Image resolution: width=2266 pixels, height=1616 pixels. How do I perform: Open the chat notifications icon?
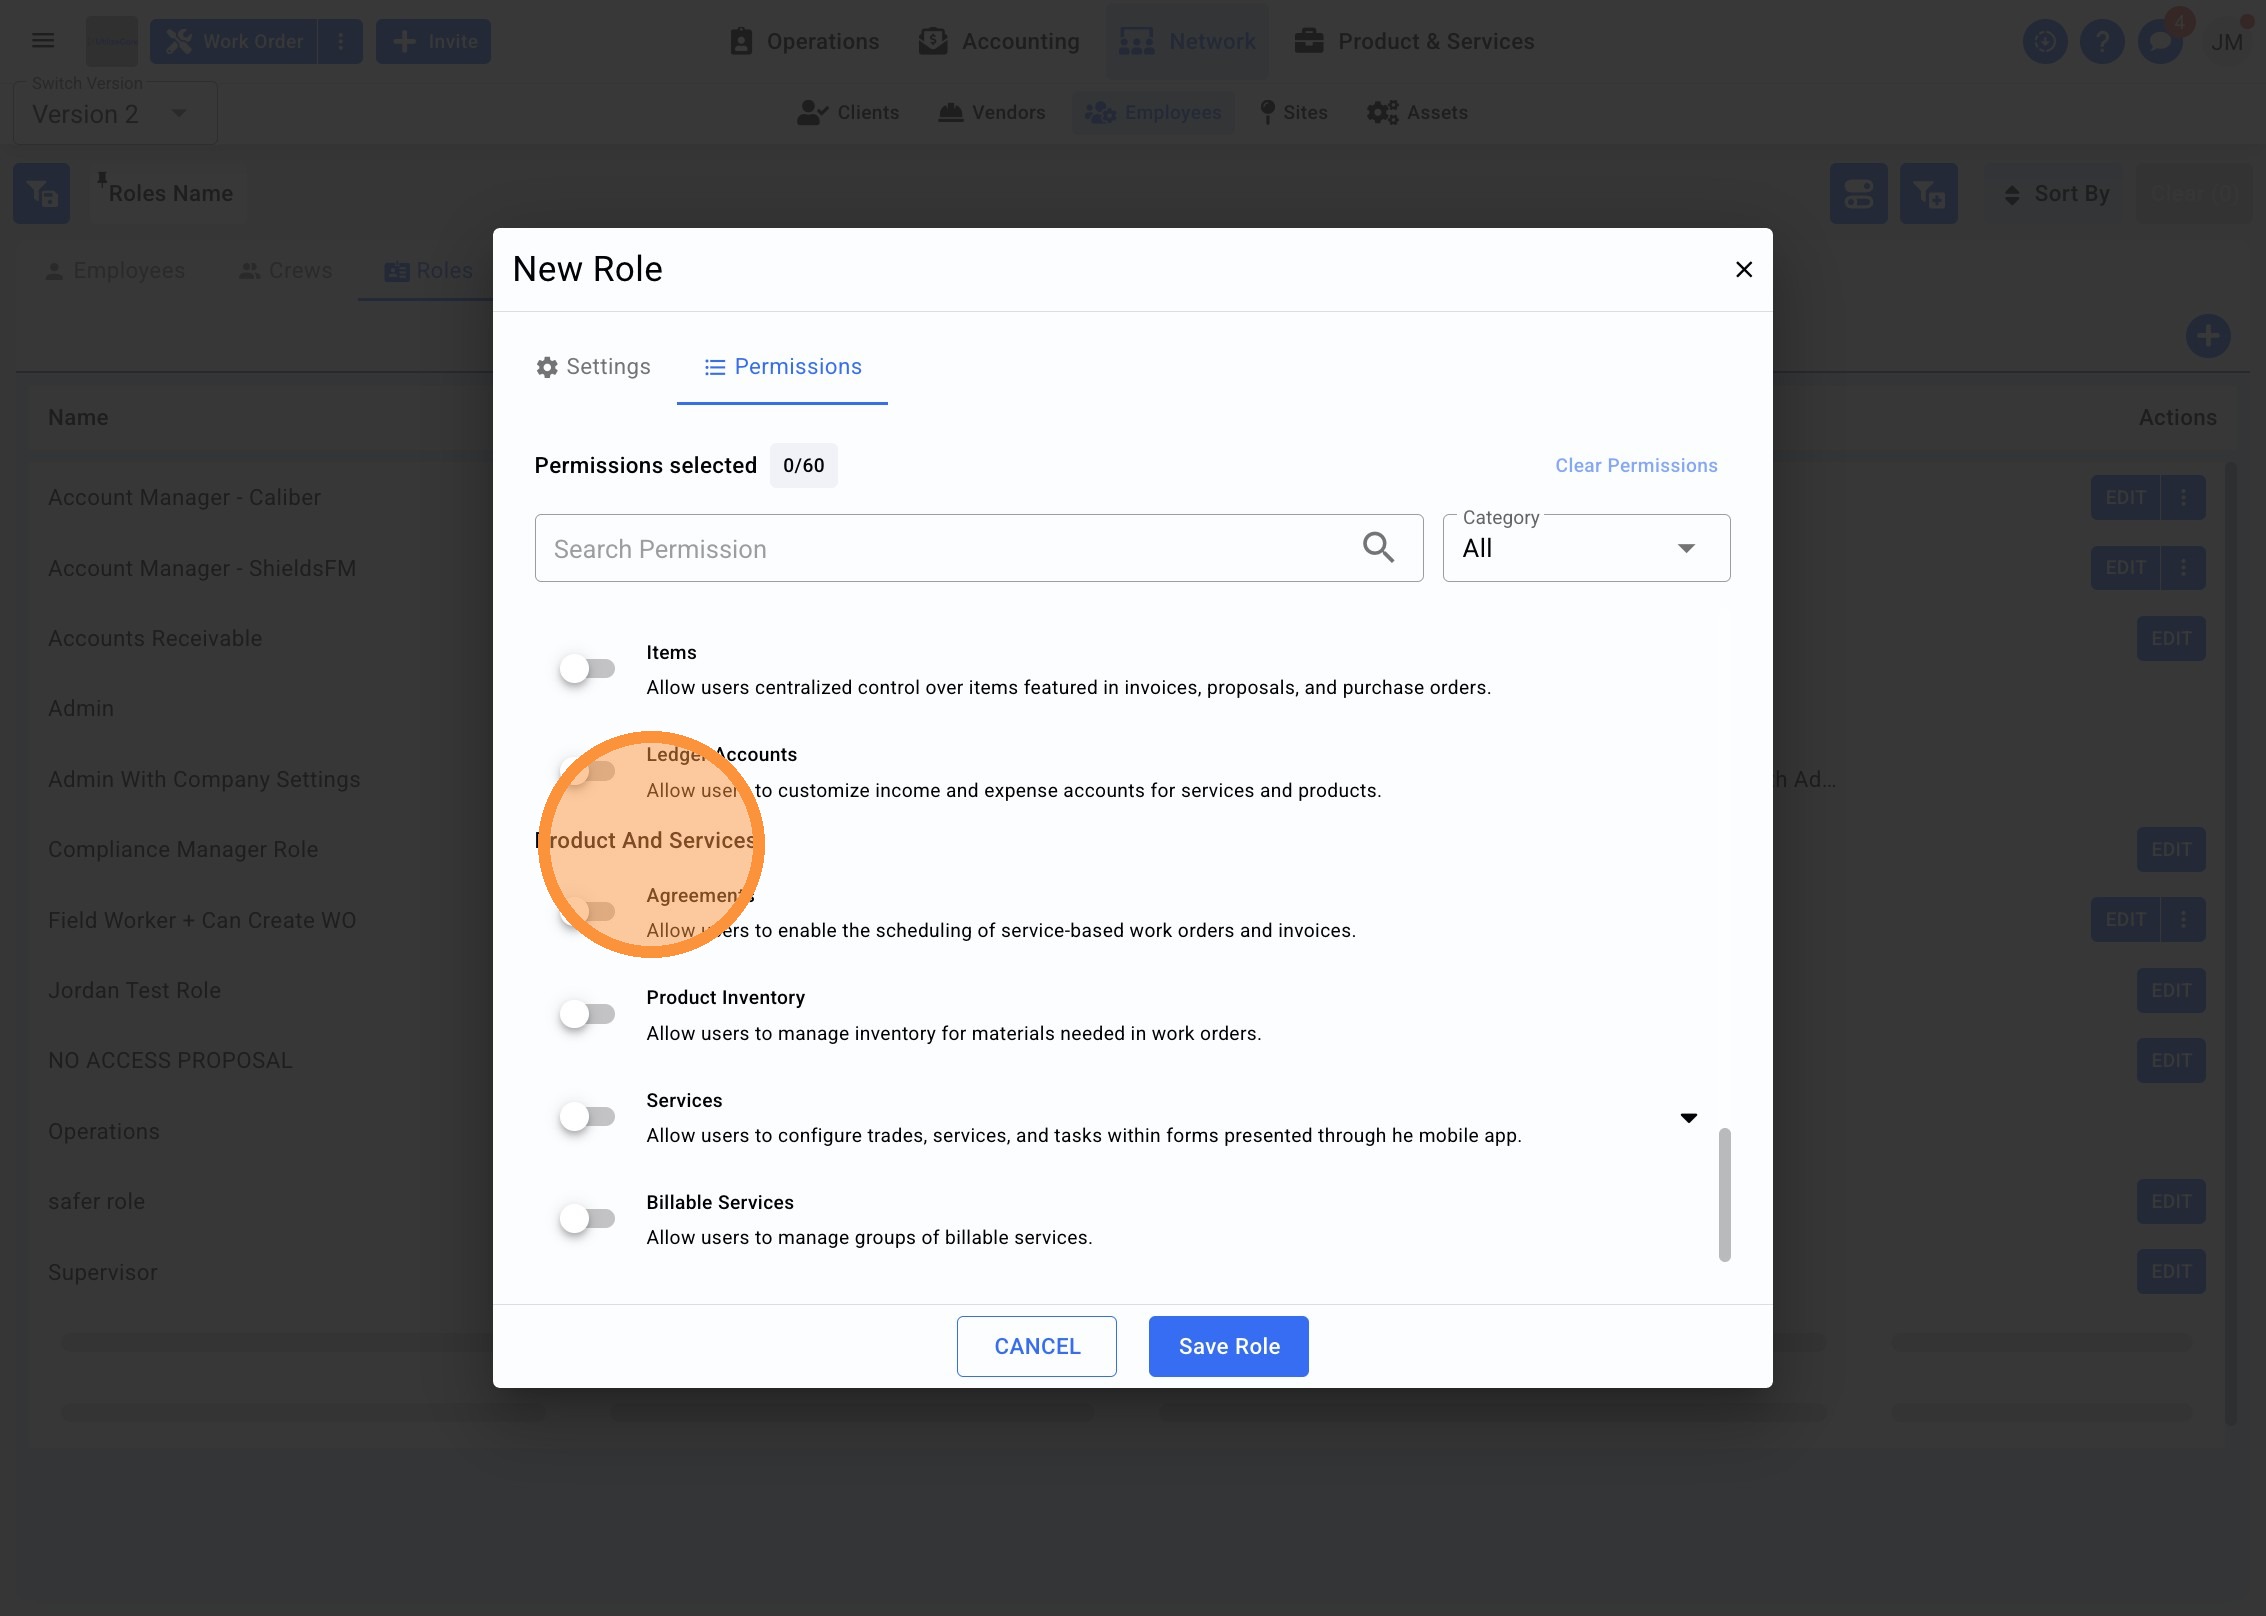[x=2160, y=42]
